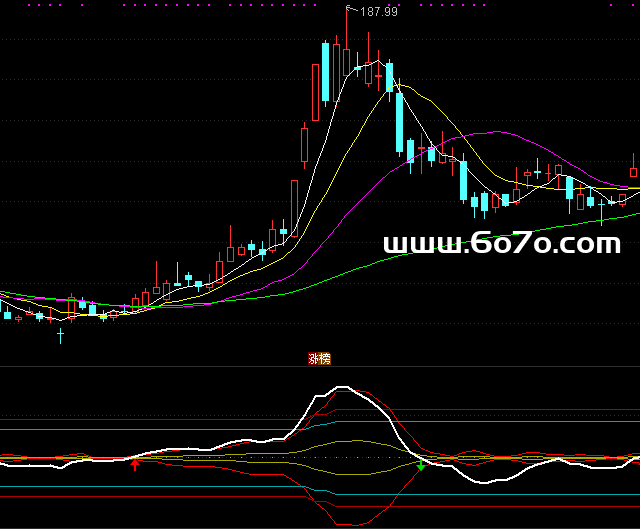
Task: Click the red 涨停 label marker
Action: (319, 358)
